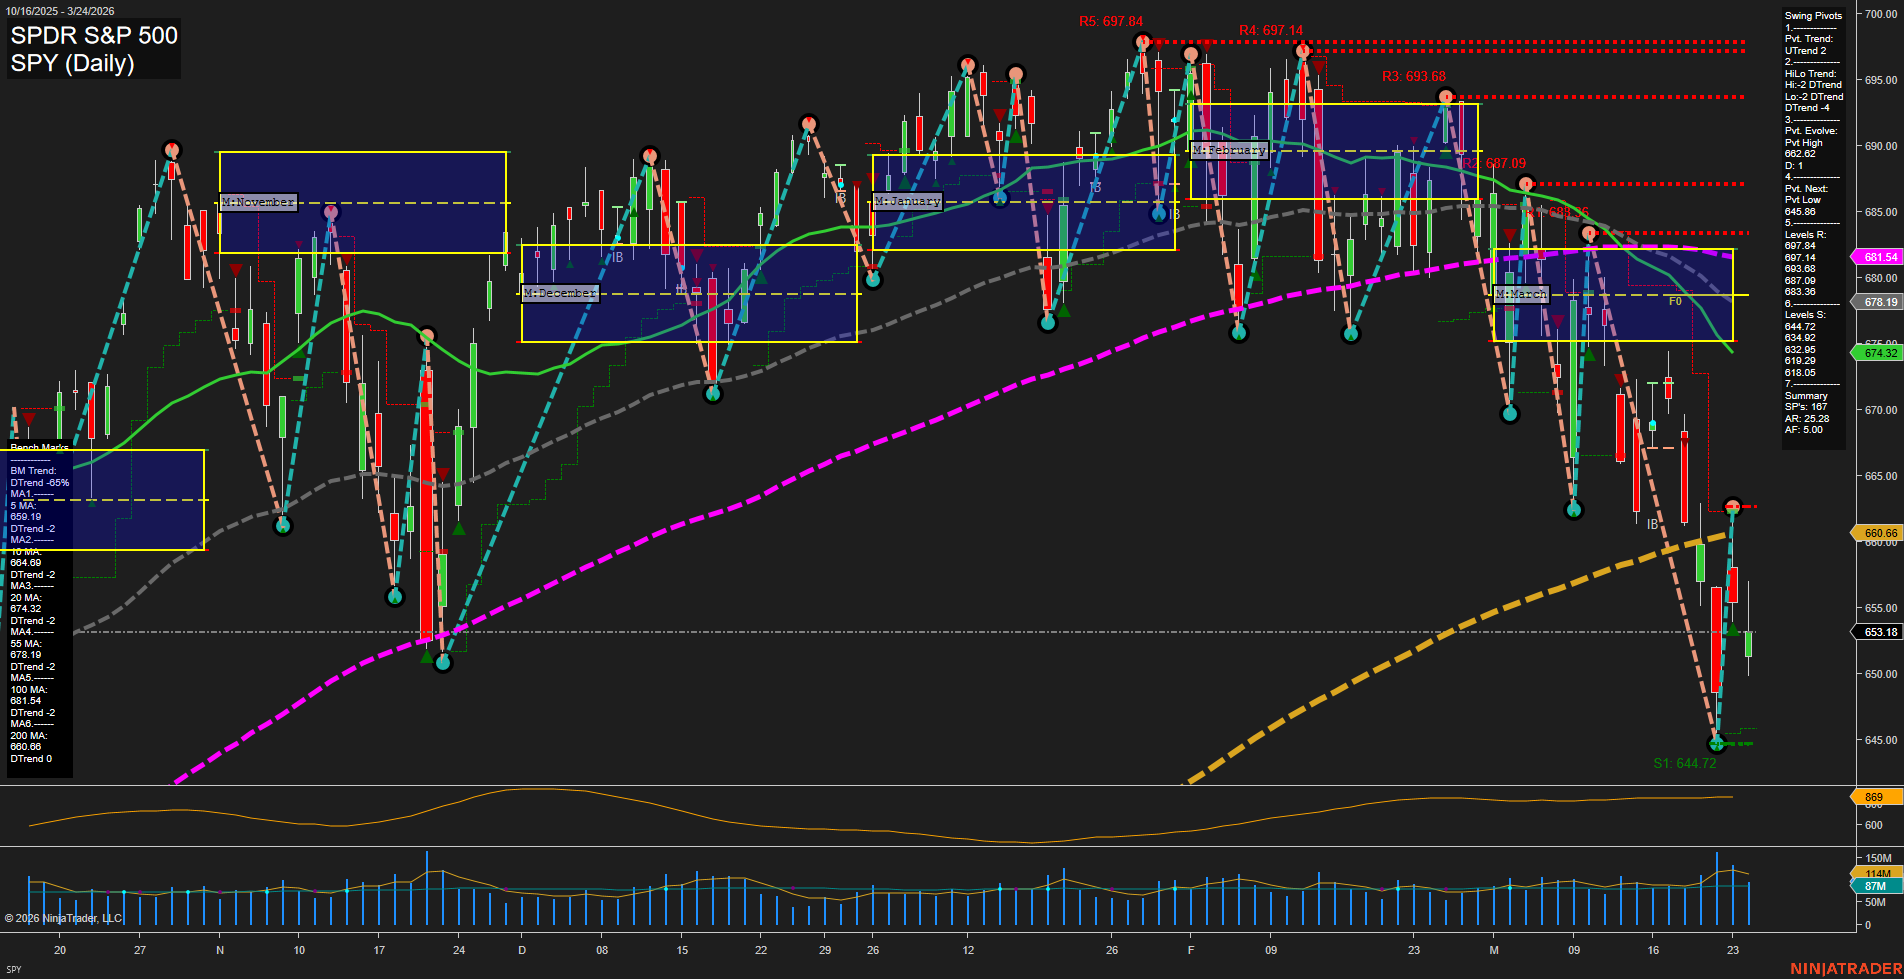Select the 87M volume tag

[1875, 886]
